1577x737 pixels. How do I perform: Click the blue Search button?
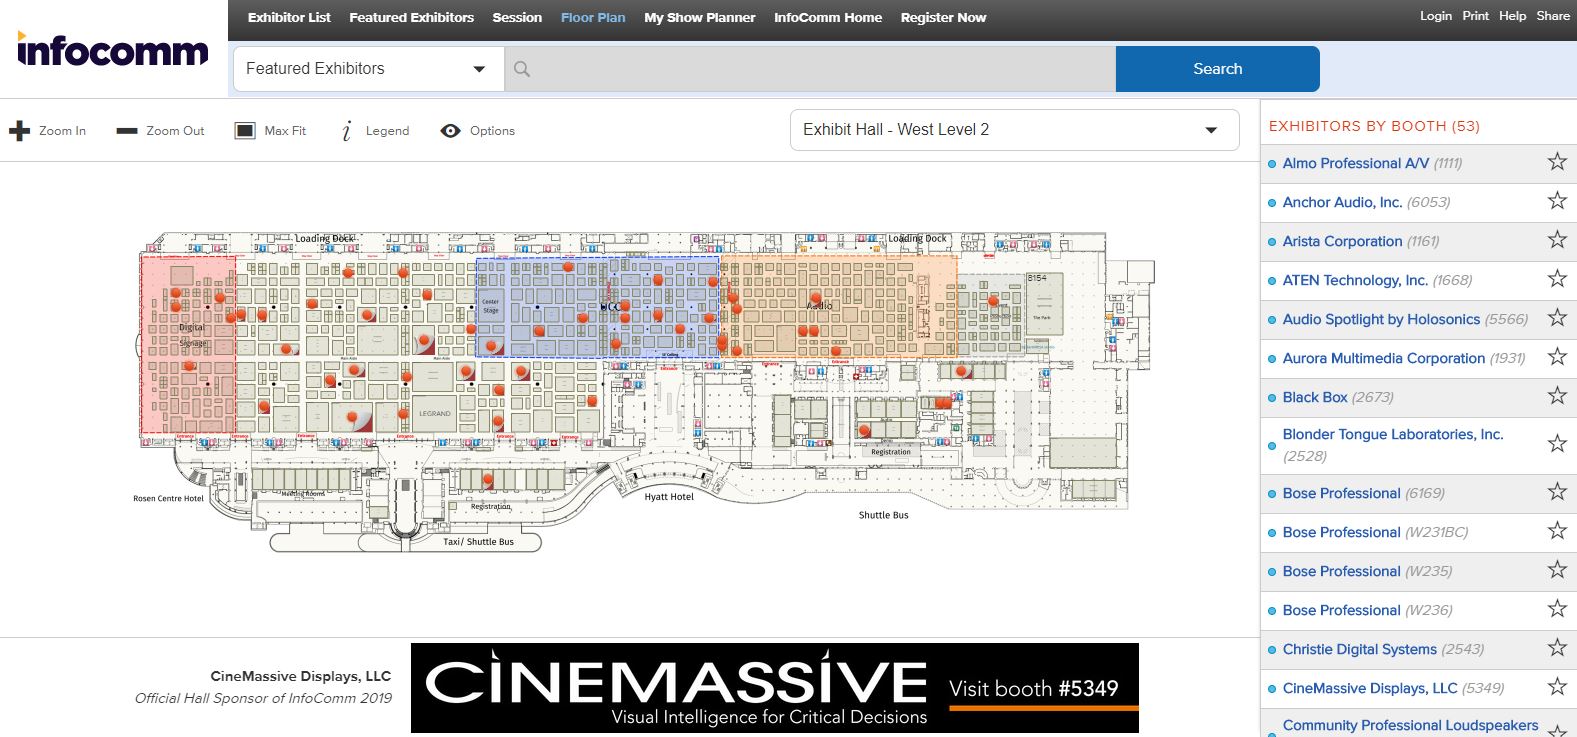[1218, 69]
